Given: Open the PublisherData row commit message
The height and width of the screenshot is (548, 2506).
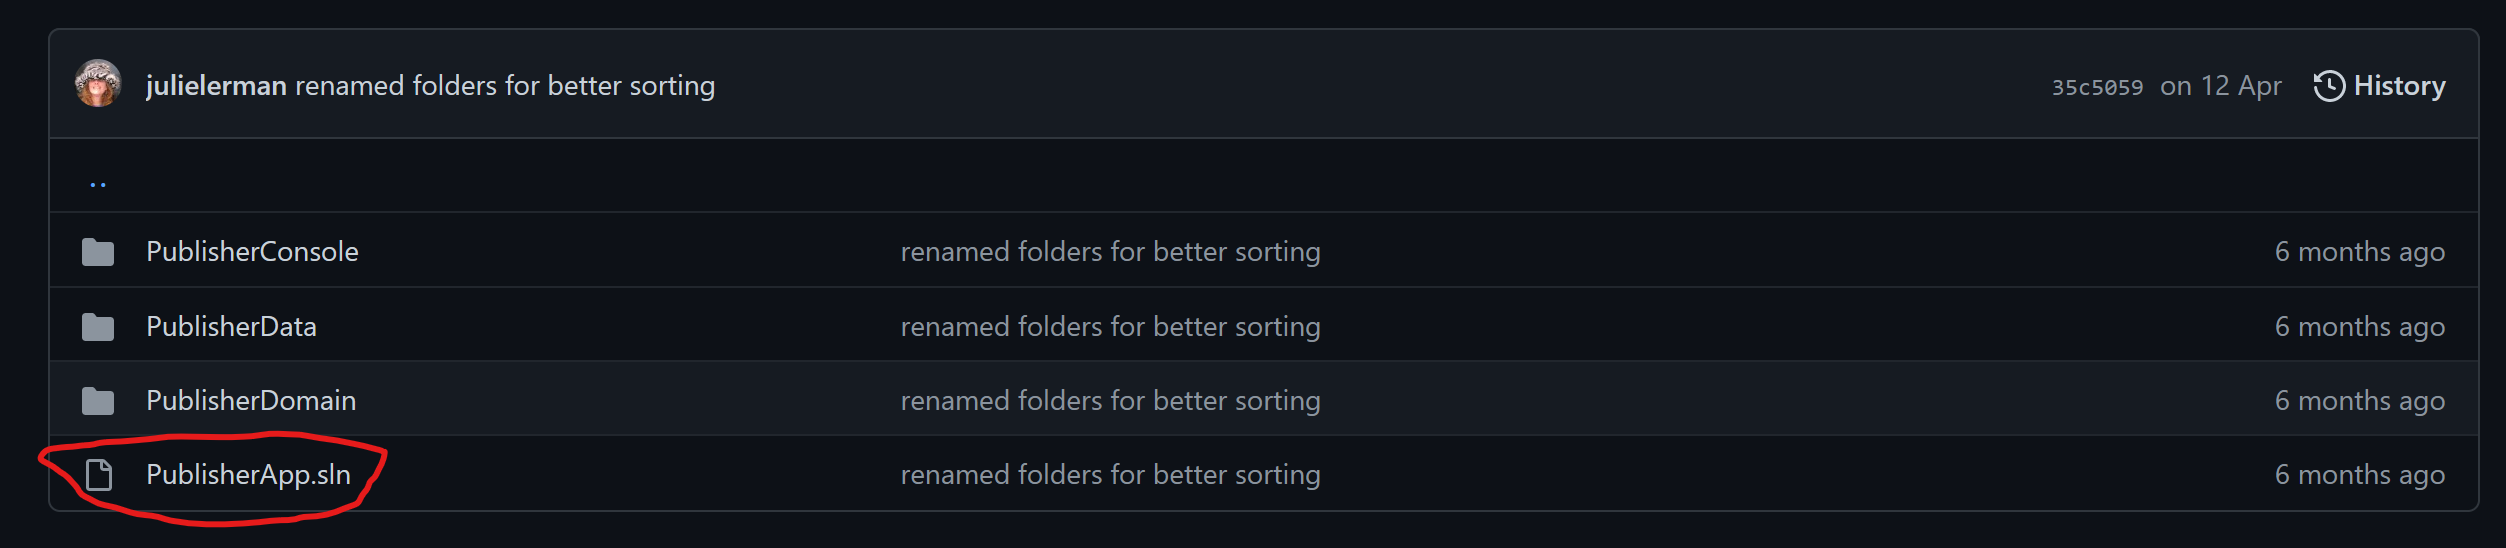Looking at the screenshot, I should click(x=1110, y=327).
